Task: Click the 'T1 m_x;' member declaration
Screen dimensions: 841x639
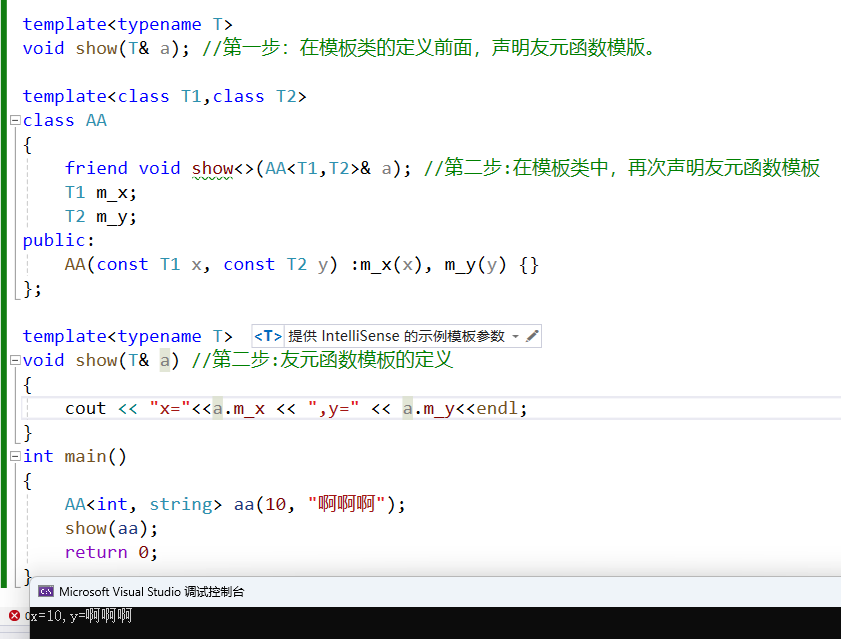Action: pos(101,192)
